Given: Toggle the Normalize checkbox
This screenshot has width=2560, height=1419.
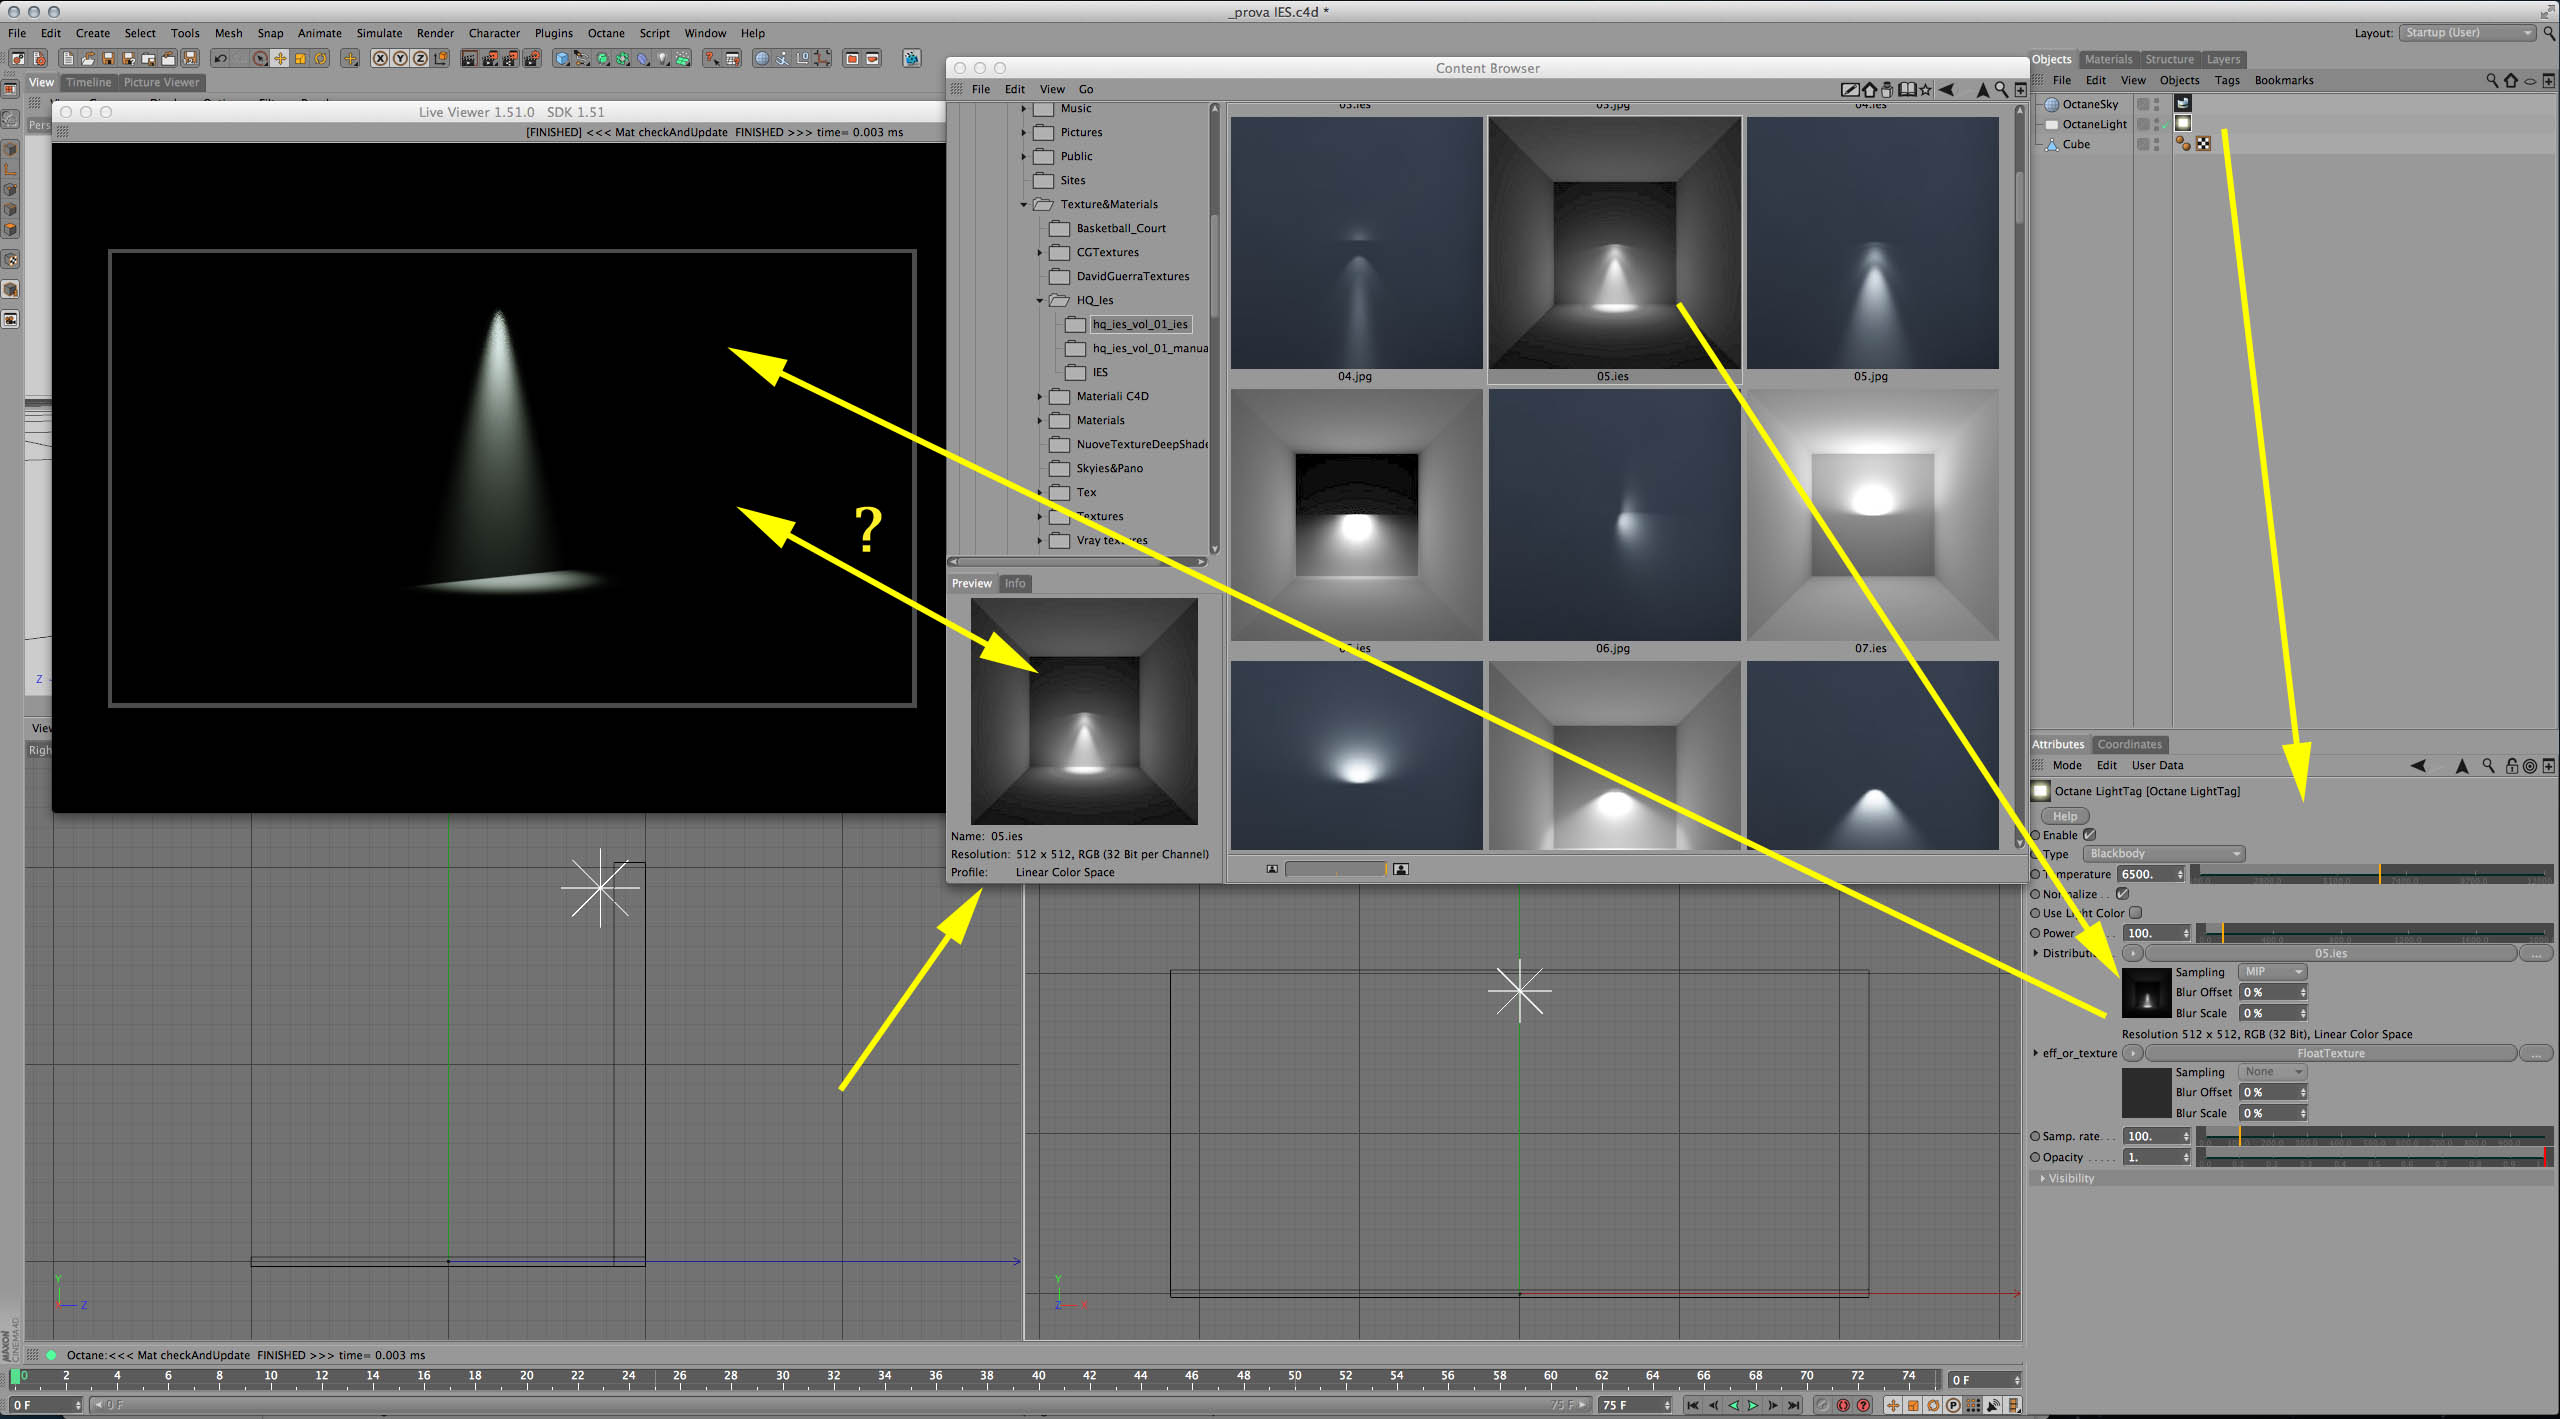Looking at the screenshot, I should [x=2122, y=894].
